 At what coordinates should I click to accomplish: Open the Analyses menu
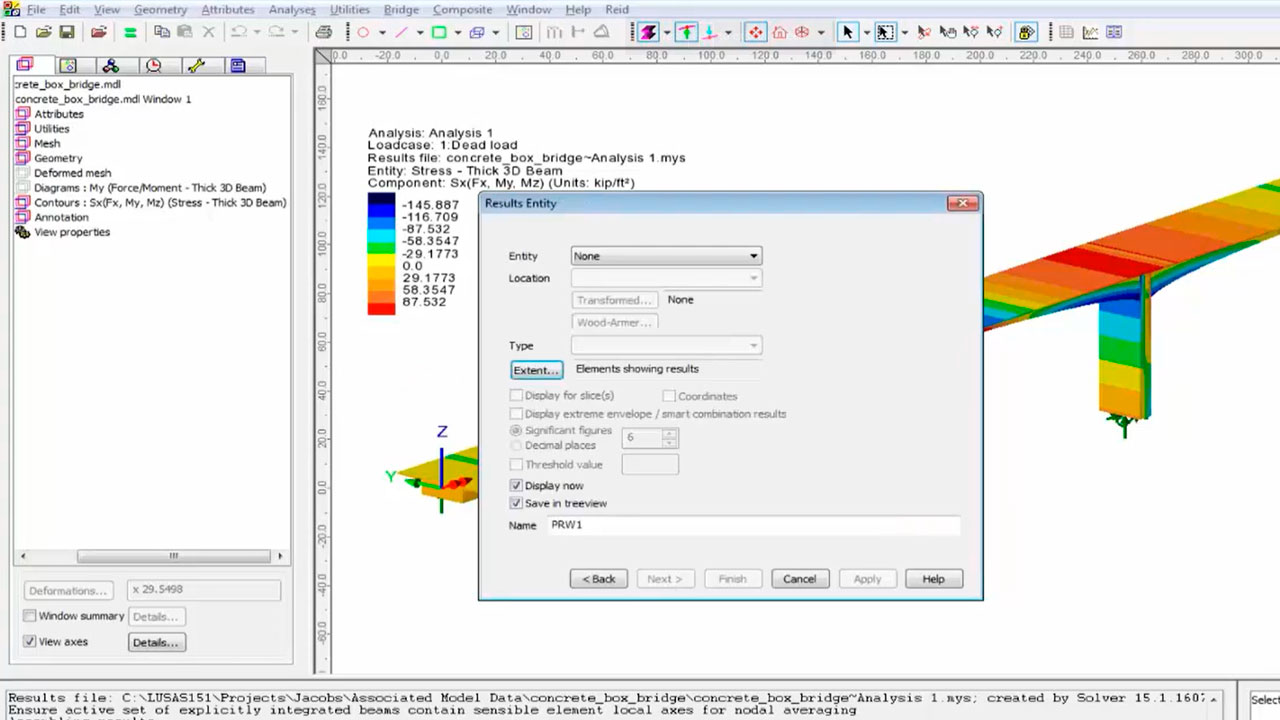(x=292, y=9)
